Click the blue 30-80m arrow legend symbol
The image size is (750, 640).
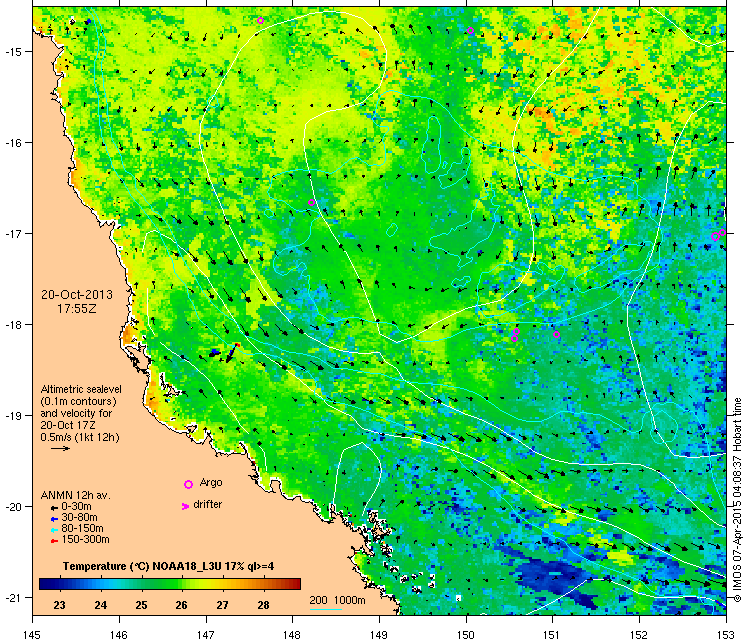click(55, 519)
